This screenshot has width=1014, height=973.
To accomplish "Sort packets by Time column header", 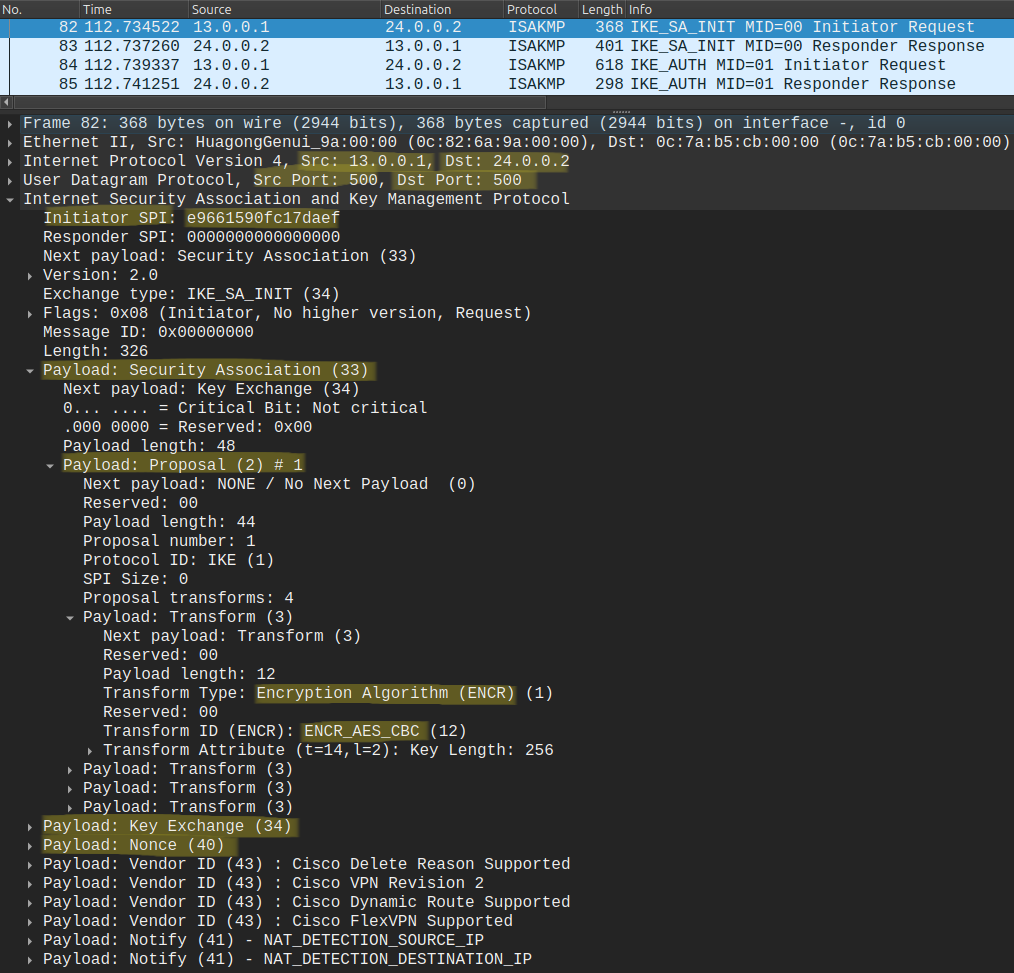I will point(134,9).
